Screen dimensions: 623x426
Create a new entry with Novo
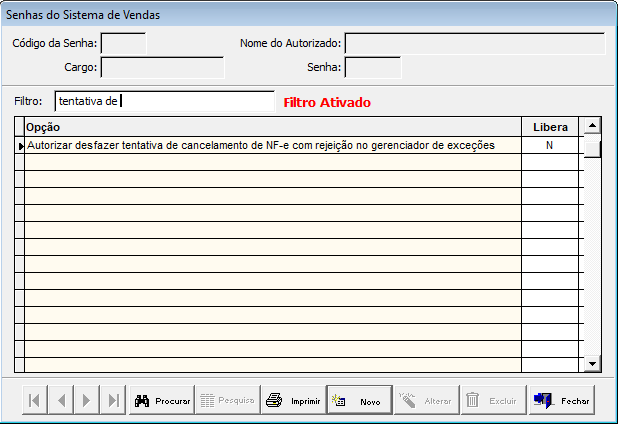point(360,400)
